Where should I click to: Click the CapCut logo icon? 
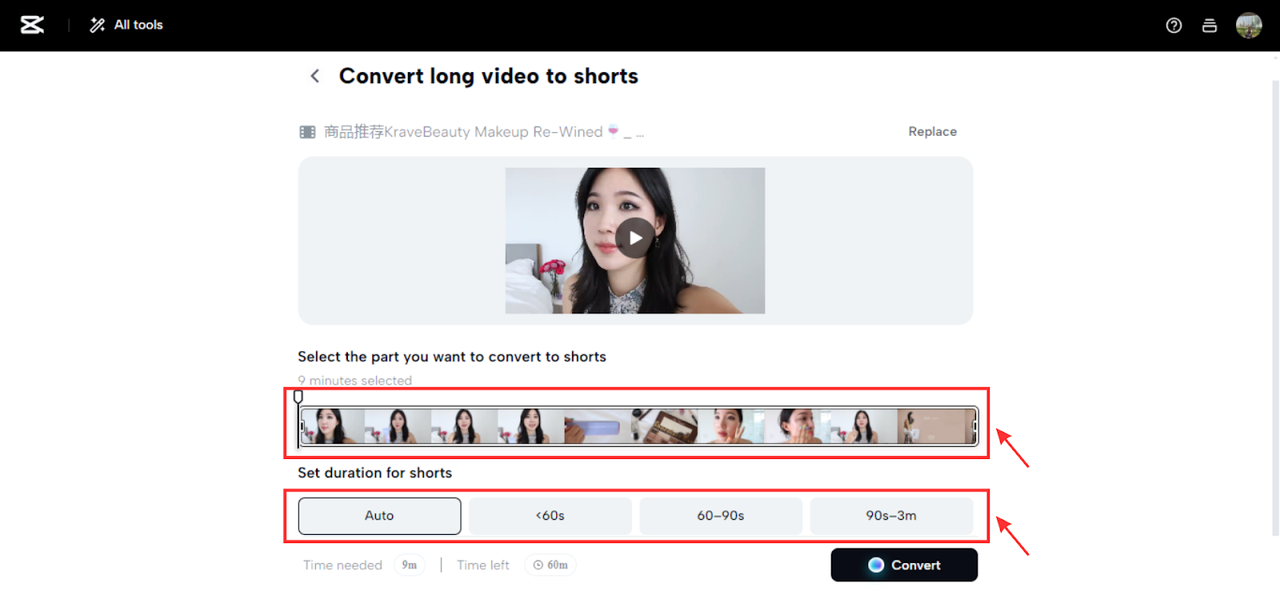(x=32, y=25)
